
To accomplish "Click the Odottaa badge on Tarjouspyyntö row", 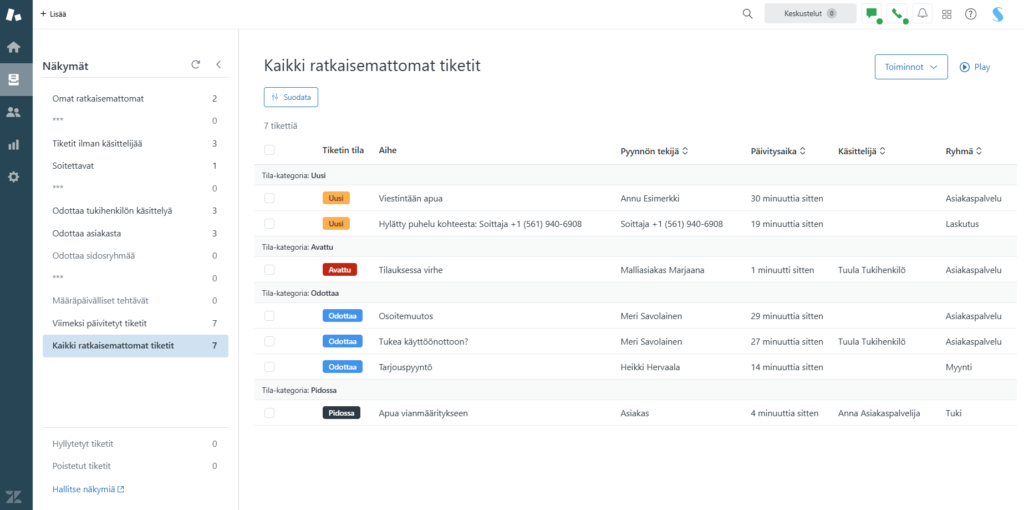I will tap(342, 367).
